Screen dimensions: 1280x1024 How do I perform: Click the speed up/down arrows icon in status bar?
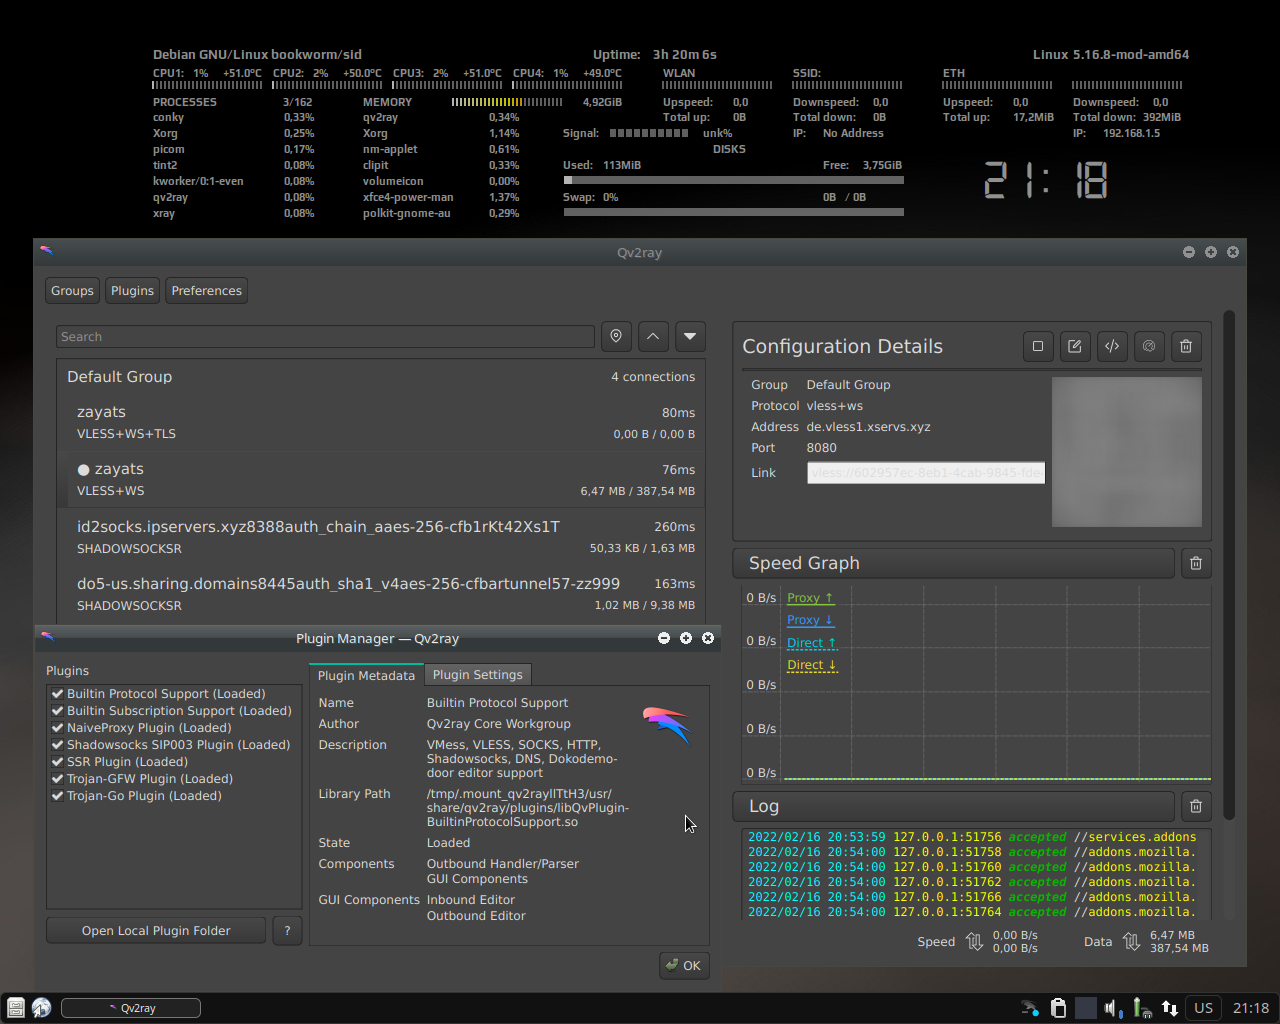(x=975, y=941)
